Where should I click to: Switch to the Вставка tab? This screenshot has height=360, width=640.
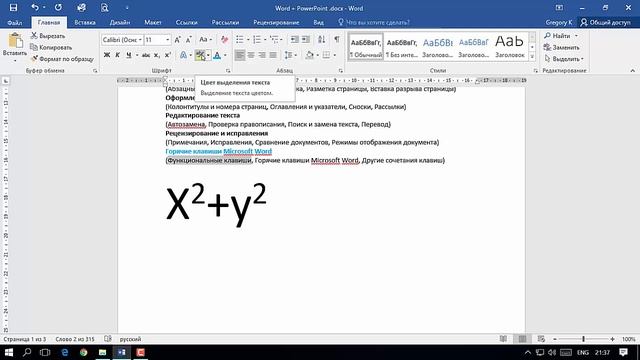click(x=85, y=22)
